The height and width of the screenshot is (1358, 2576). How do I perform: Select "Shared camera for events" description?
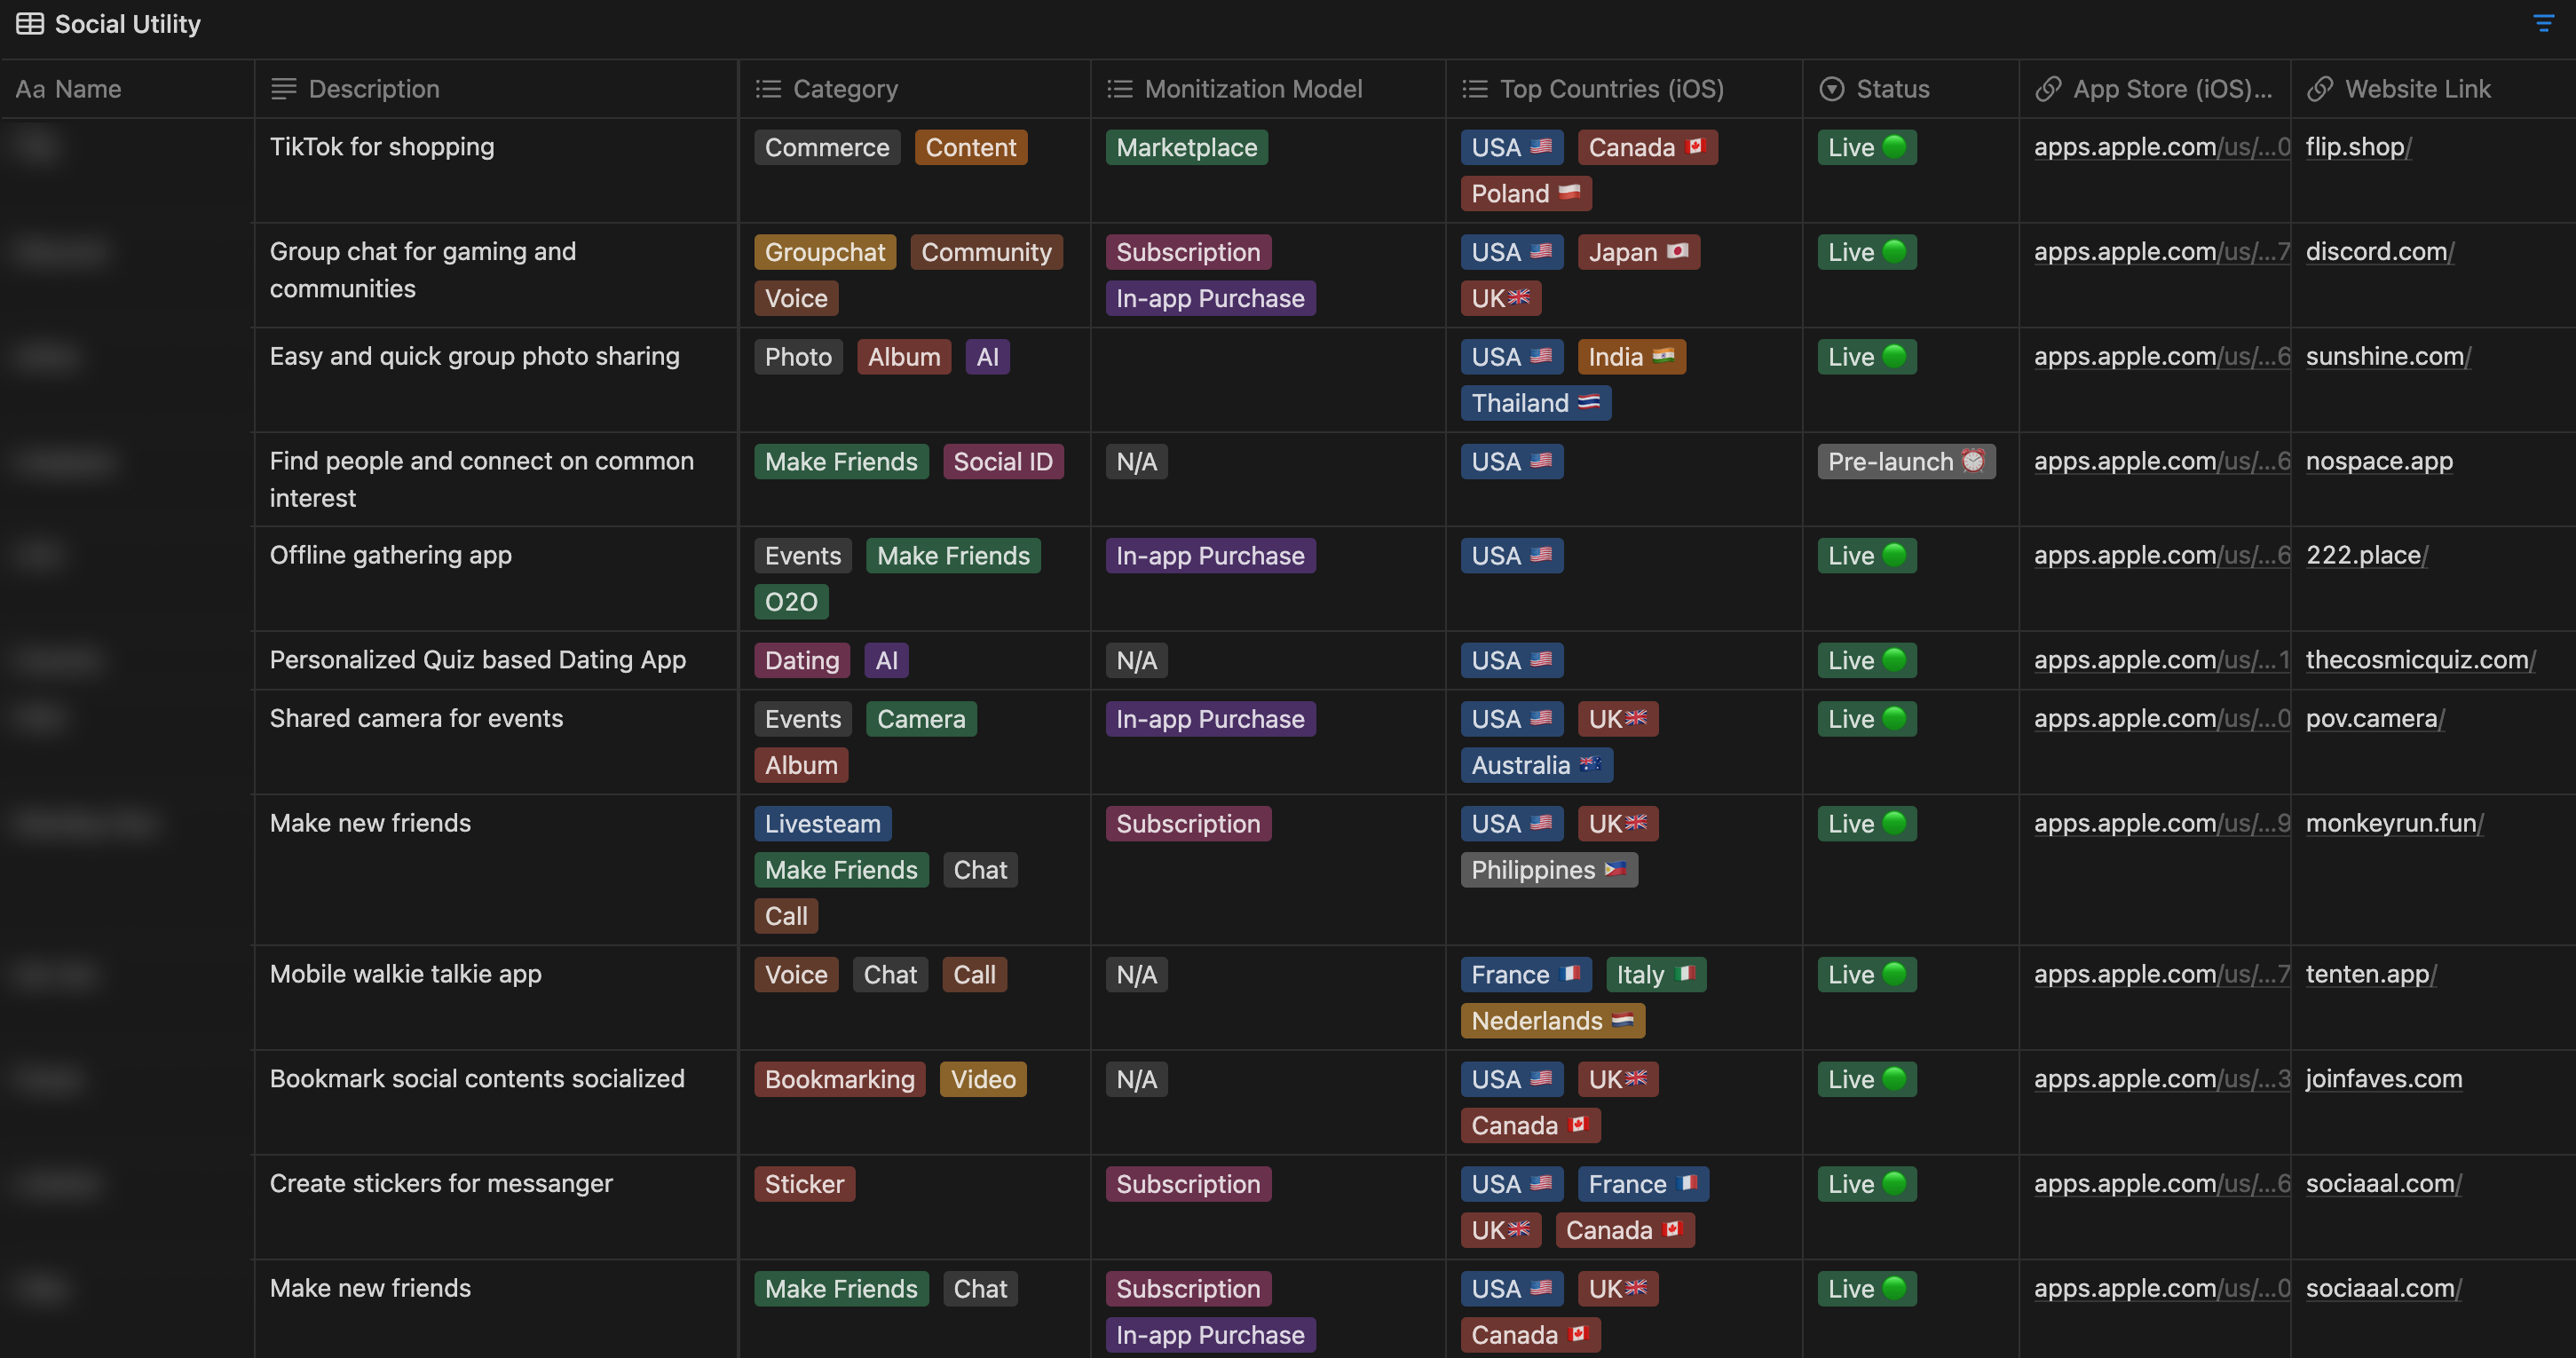pos(417,718)
